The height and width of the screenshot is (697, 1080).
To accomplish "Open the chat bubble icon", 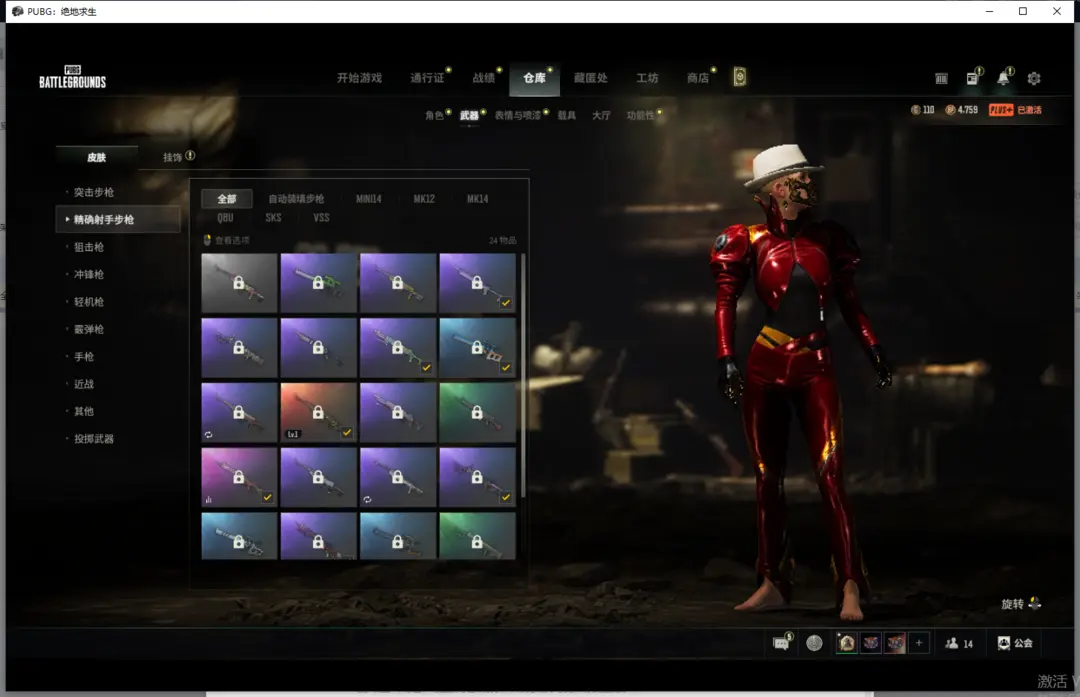I will coord(781,643).
